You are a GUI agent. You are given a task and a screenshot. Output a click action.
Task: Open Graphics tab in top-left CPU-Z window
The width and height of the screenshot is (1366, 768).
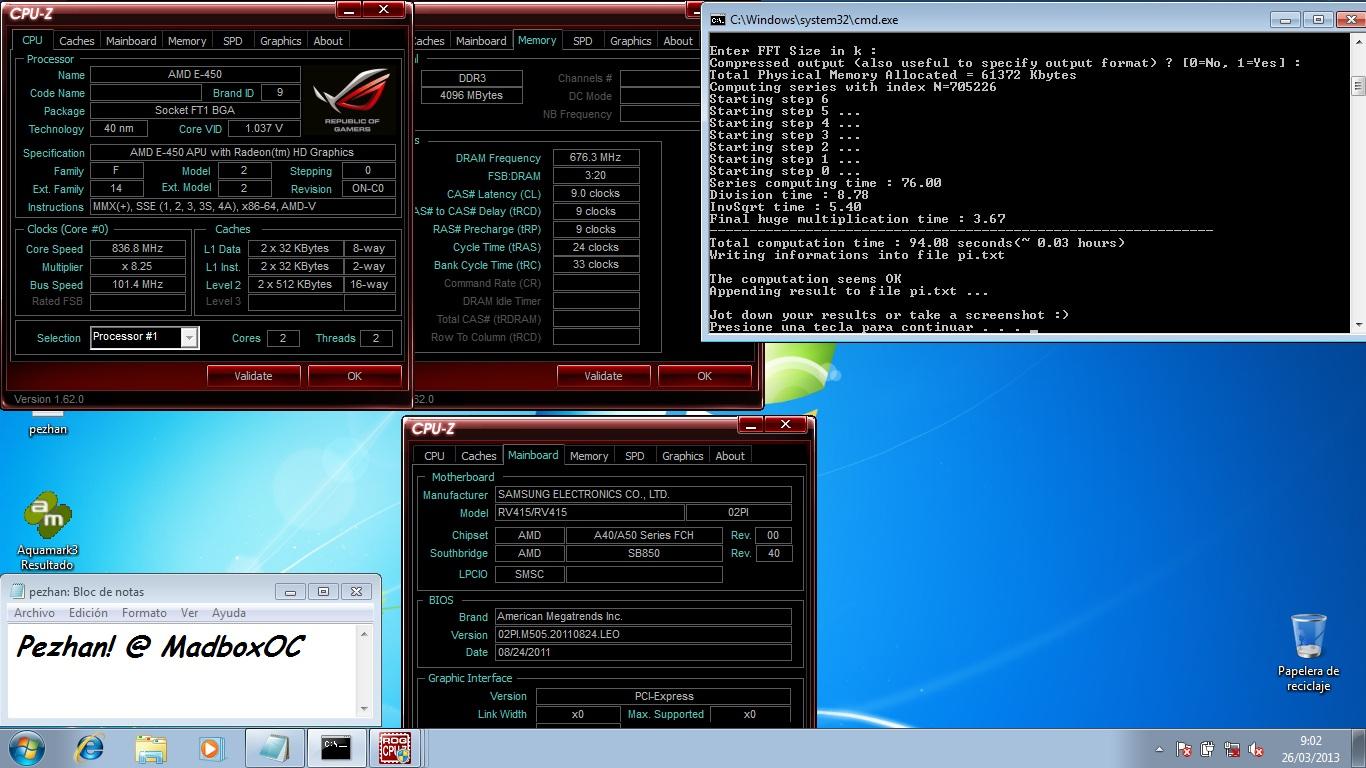(x=280, y=41)
